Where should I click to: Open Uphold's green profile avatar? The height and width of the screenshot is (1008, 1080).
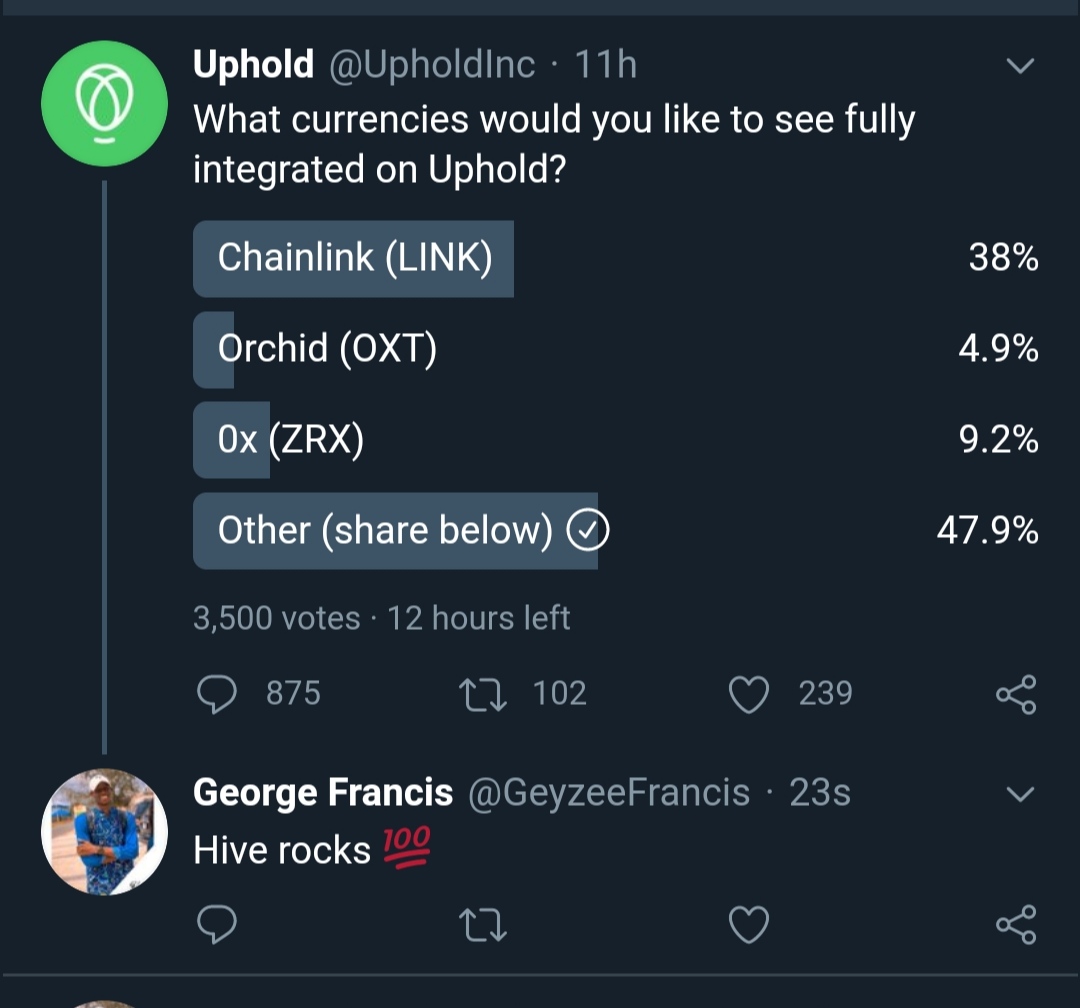[x=104, y=103]
